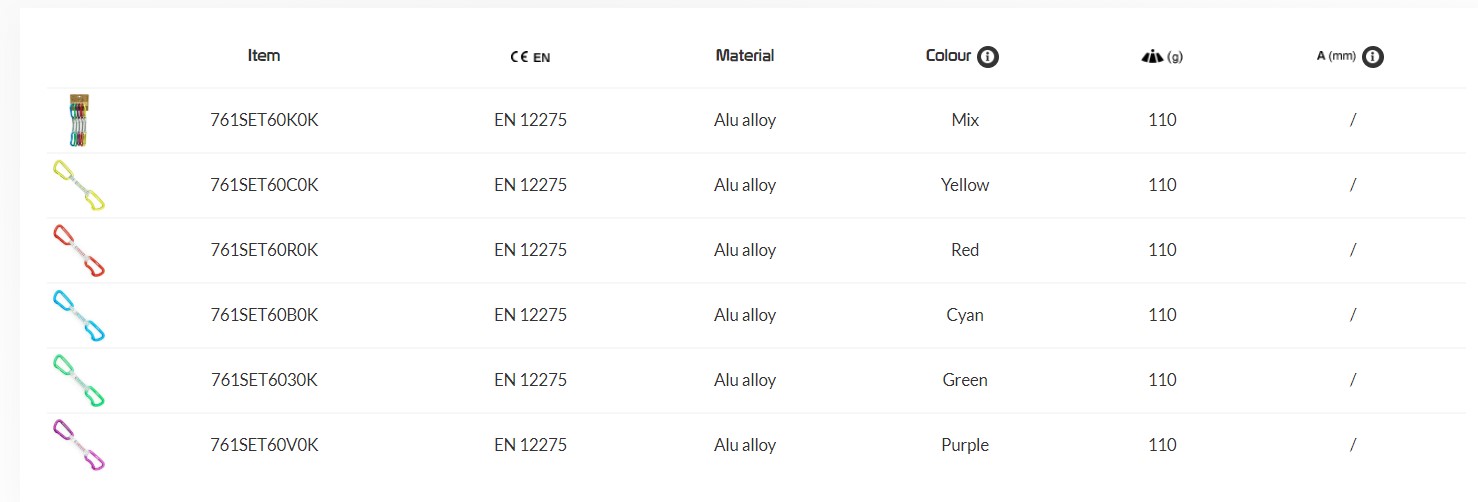
Task: Open the red quickdraw thumbnail
Action: pyautogui.click(x=78, y=250)
